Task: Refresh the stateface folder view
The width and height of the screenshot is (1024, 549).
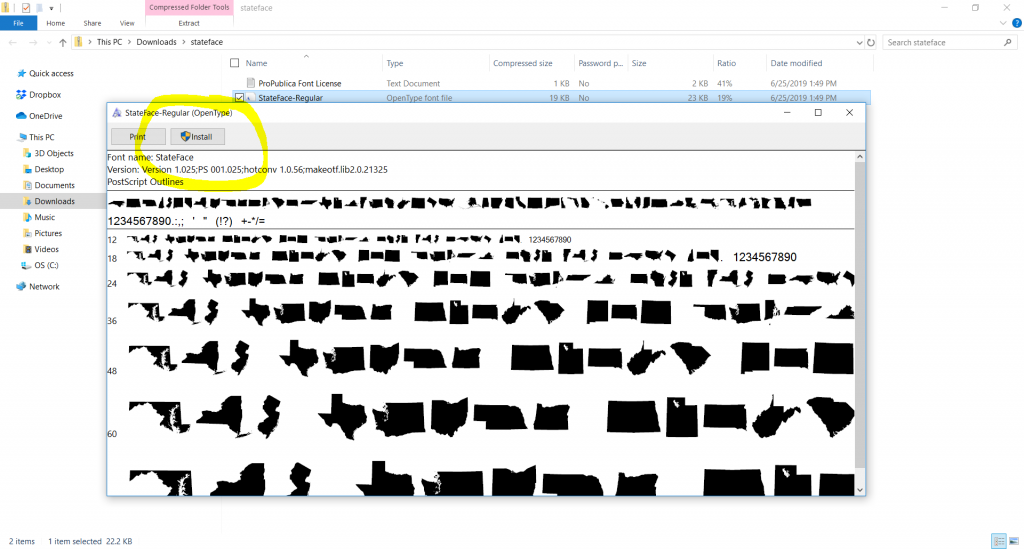Action: pyautogui.click(x=871, y=42)
